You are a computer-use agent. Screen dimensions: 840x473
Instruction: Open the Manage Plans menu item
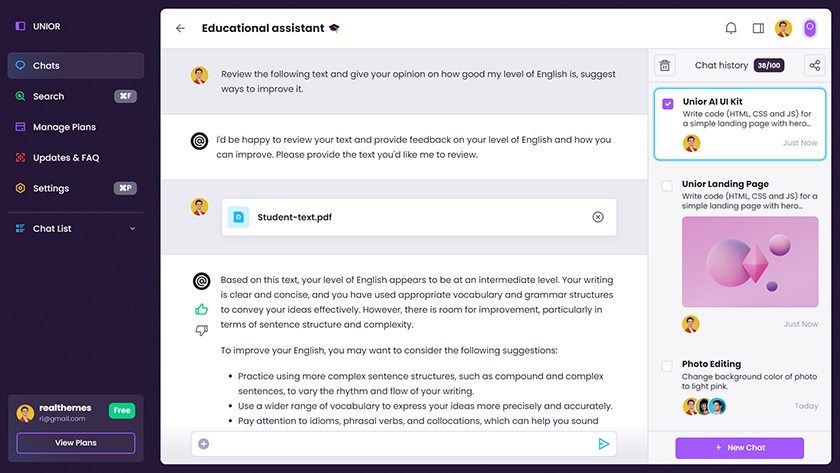coord(64,127)
